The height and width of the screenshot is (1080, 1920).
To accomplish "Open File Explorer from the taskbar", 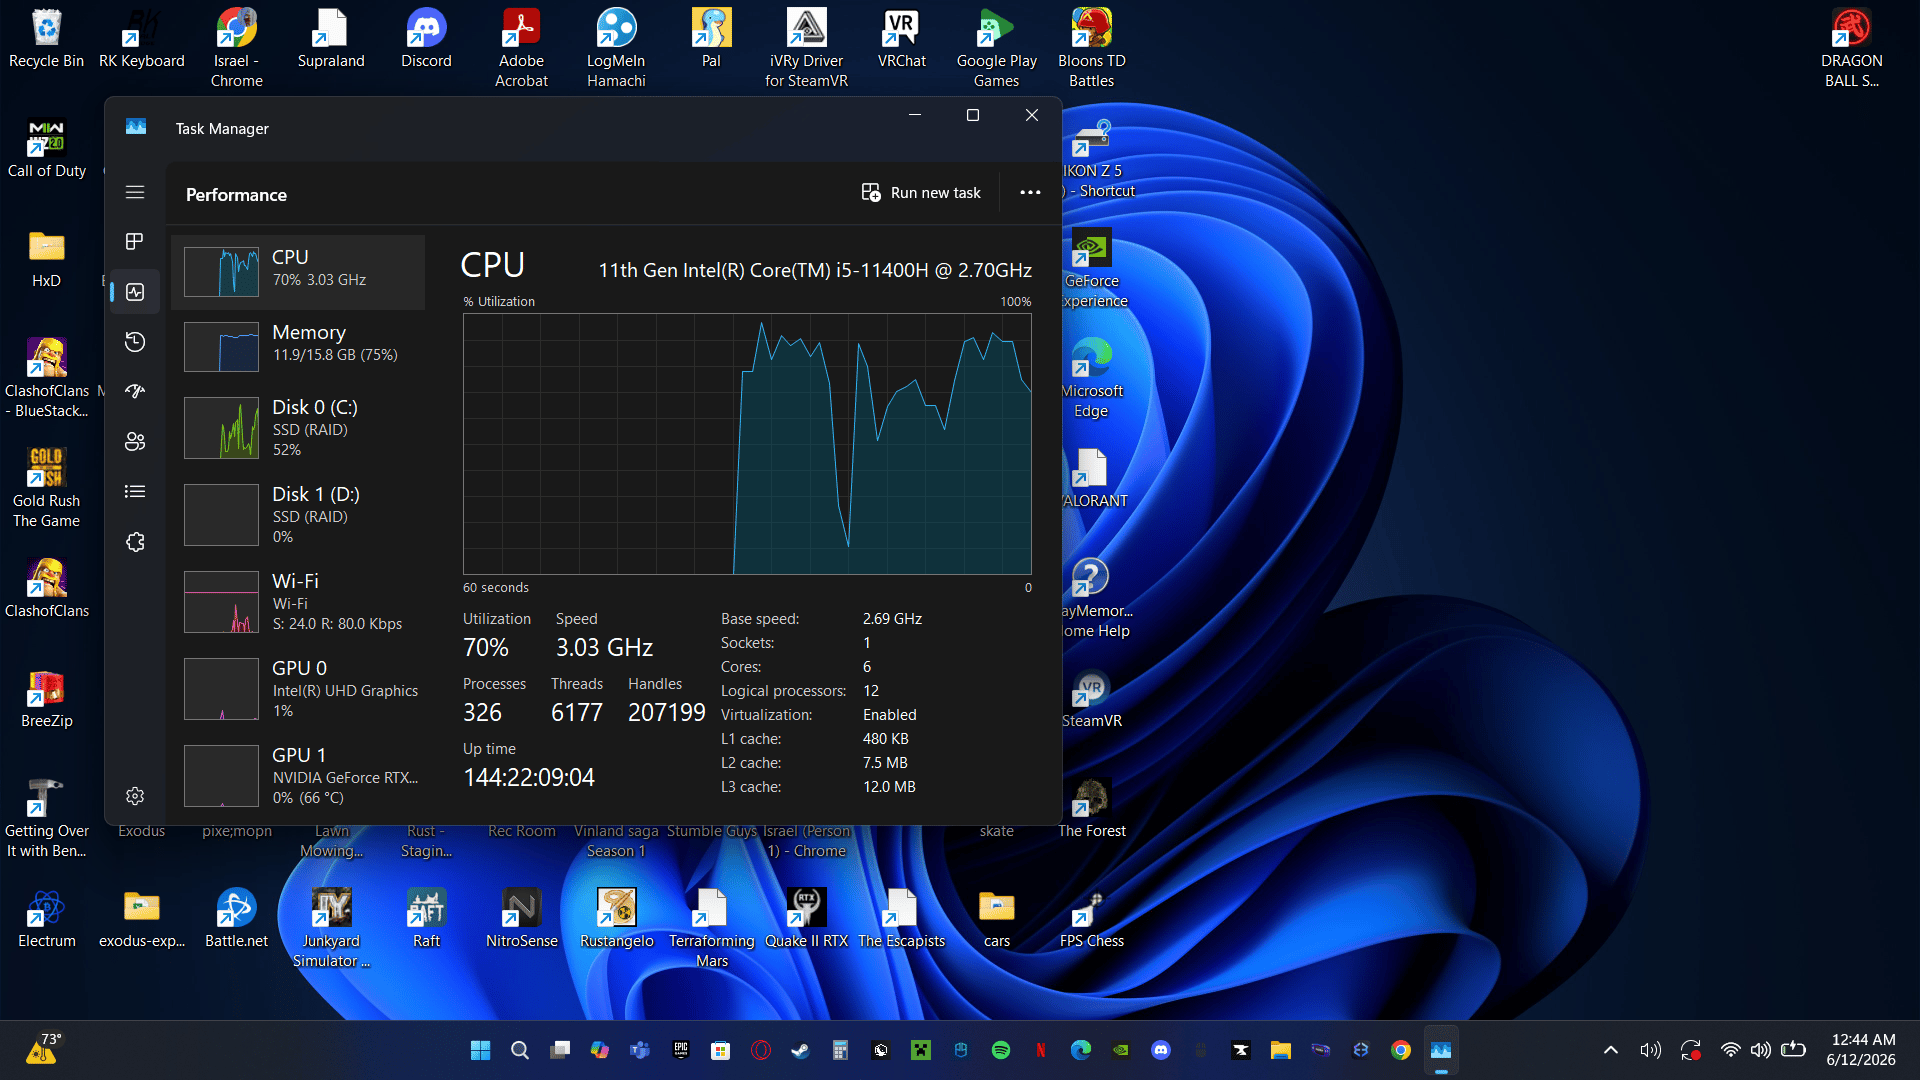I will [x=1280, y=1050].
